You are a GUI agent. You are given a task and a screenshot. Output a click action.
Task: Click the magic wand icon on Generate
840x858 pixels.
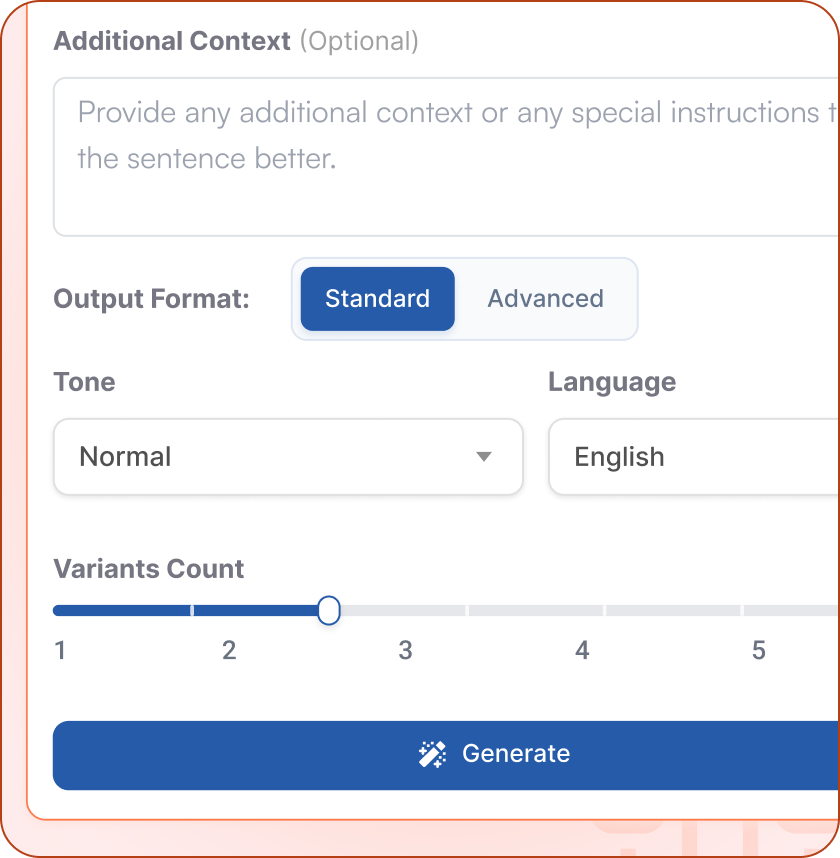[x=432, y=754]
